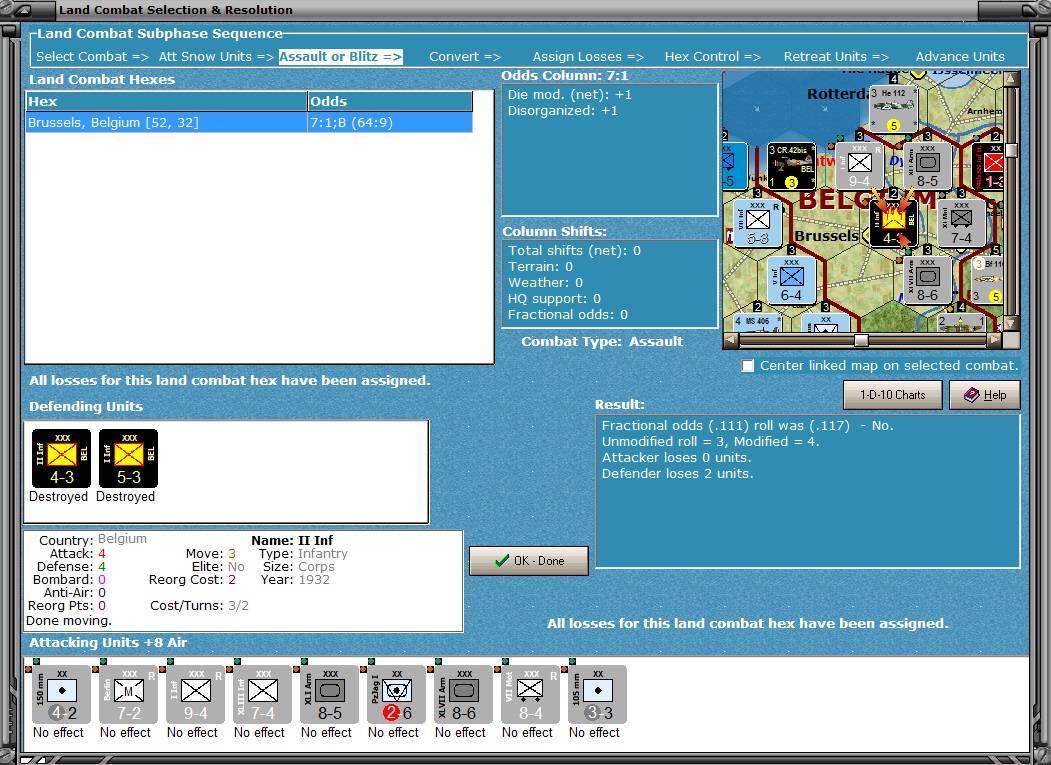Move the map horizontal scrollbar thumb
This screenshot has height=765, width=1051.
(x=861, y=341)
